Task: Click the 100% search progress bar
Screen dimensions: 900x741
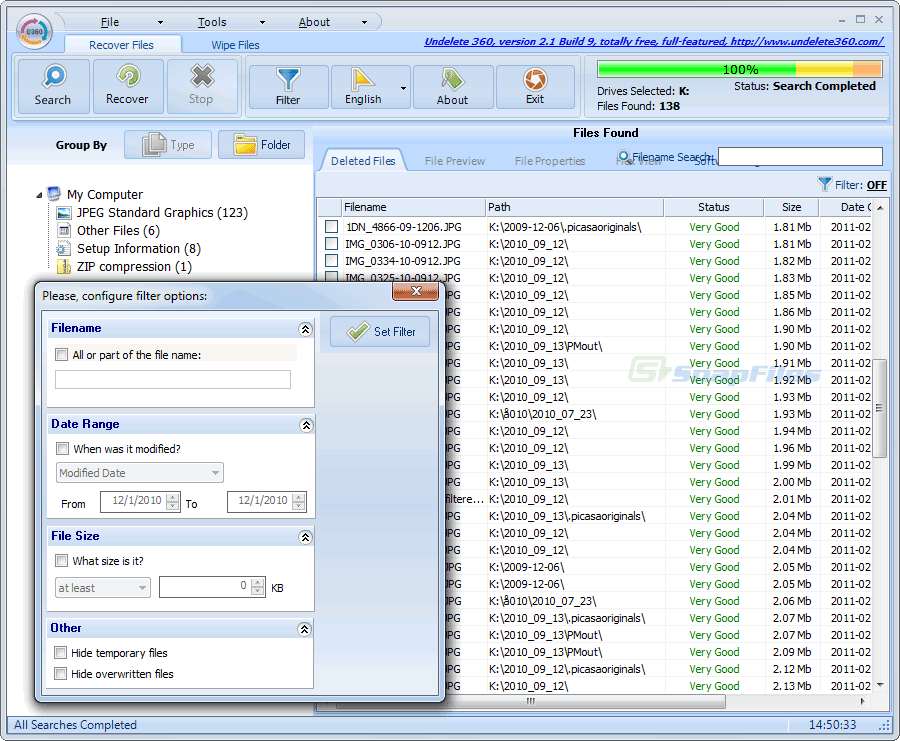Action: tap(739, 69)
